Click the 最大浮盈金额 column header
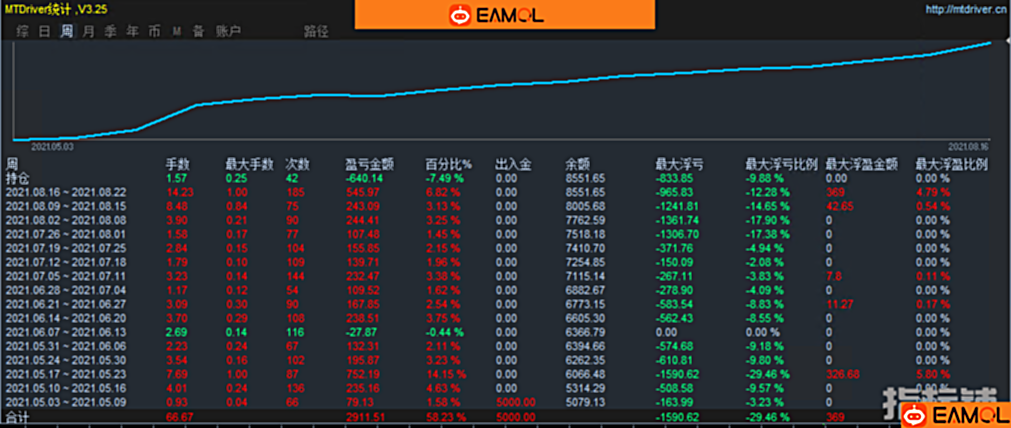 (x=861, y=164)
